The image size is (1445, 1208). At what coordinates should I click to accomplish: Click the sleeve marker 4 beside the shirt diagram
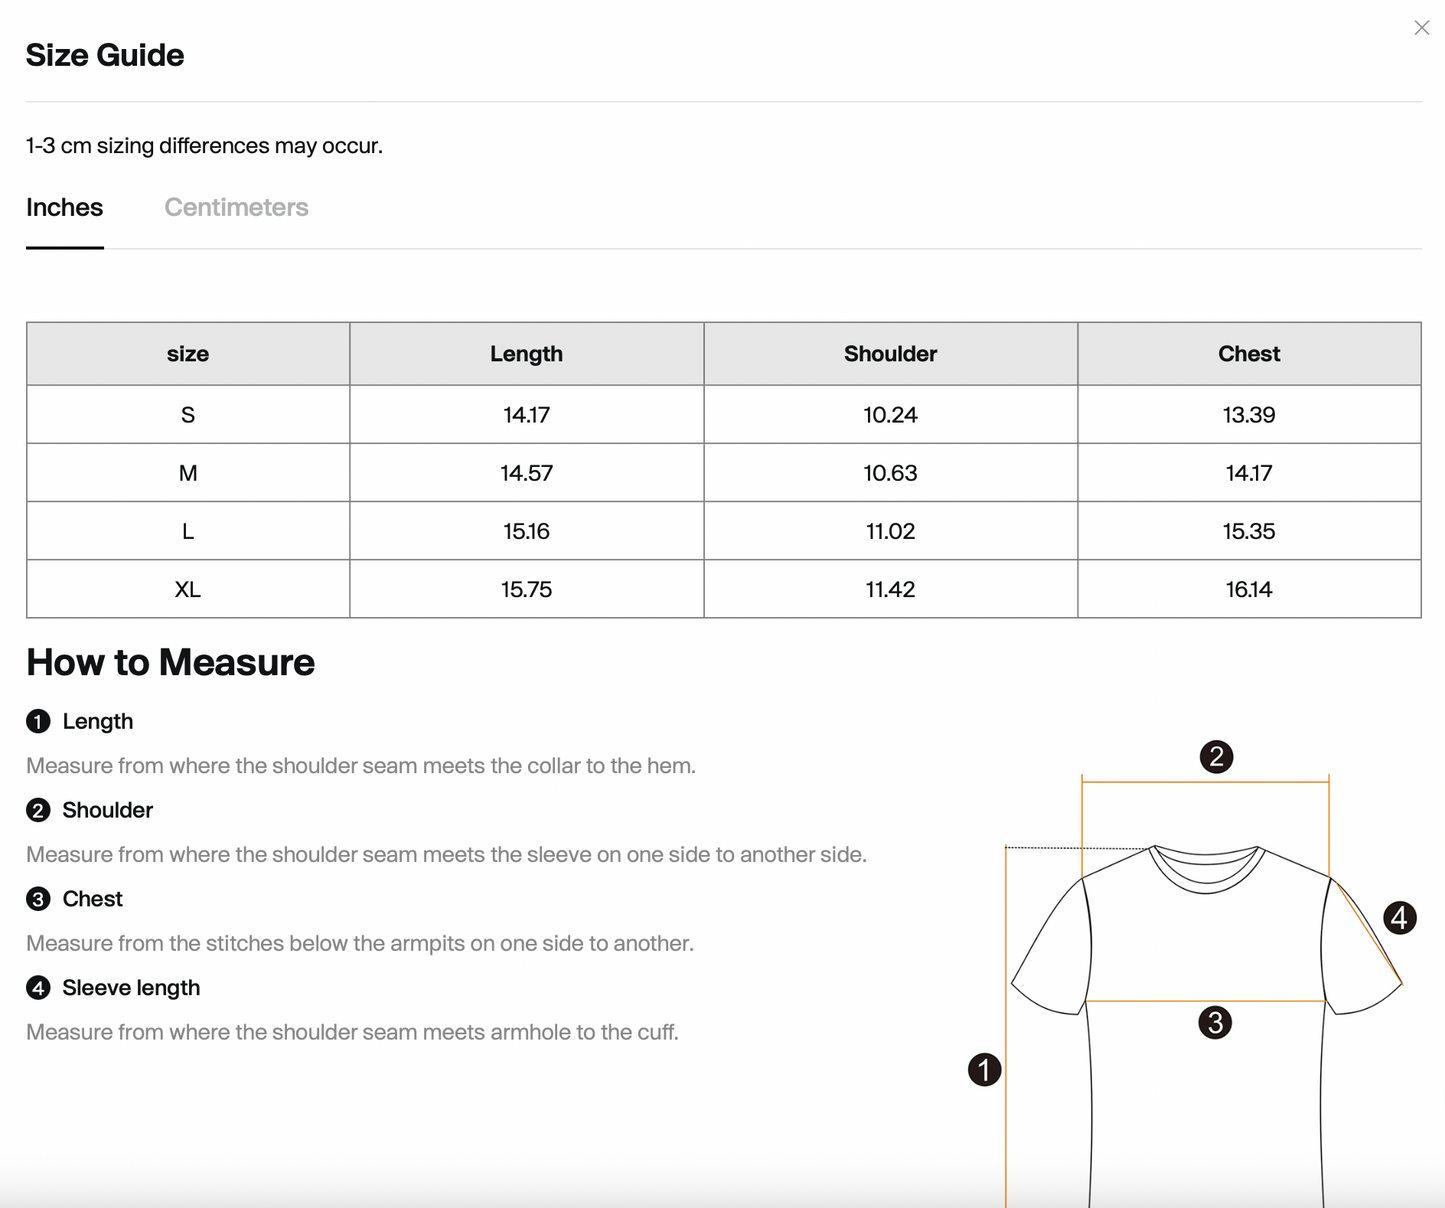pos(1399,917)
